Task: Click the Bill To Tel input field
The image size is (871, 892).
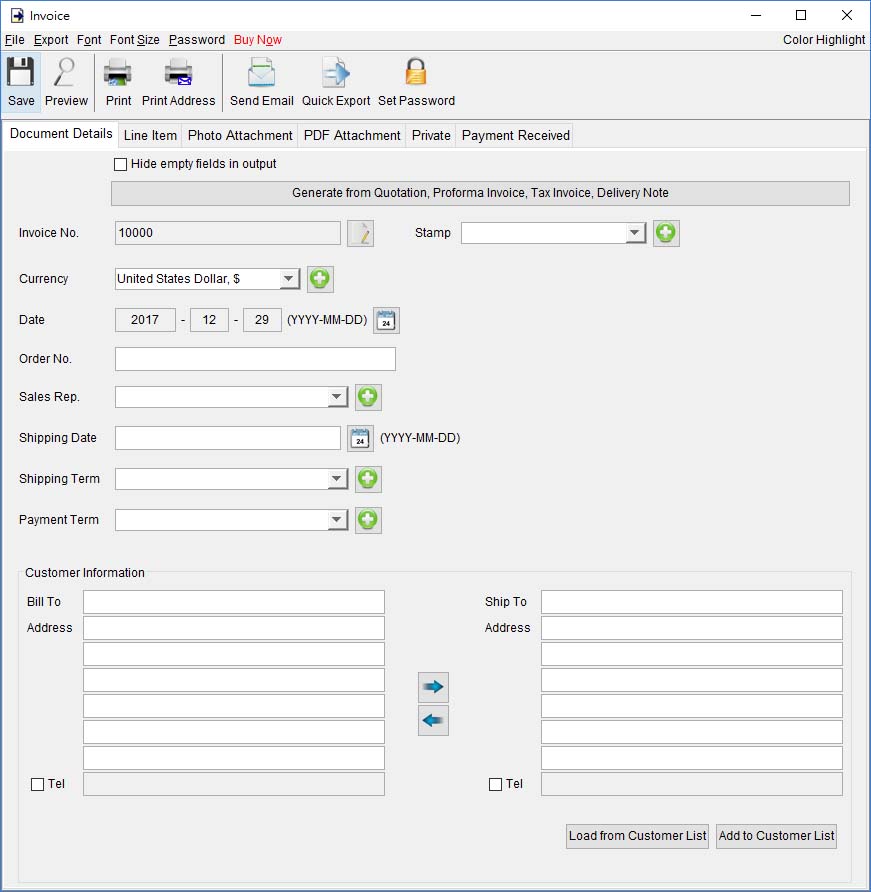Action: coord(234,784)
